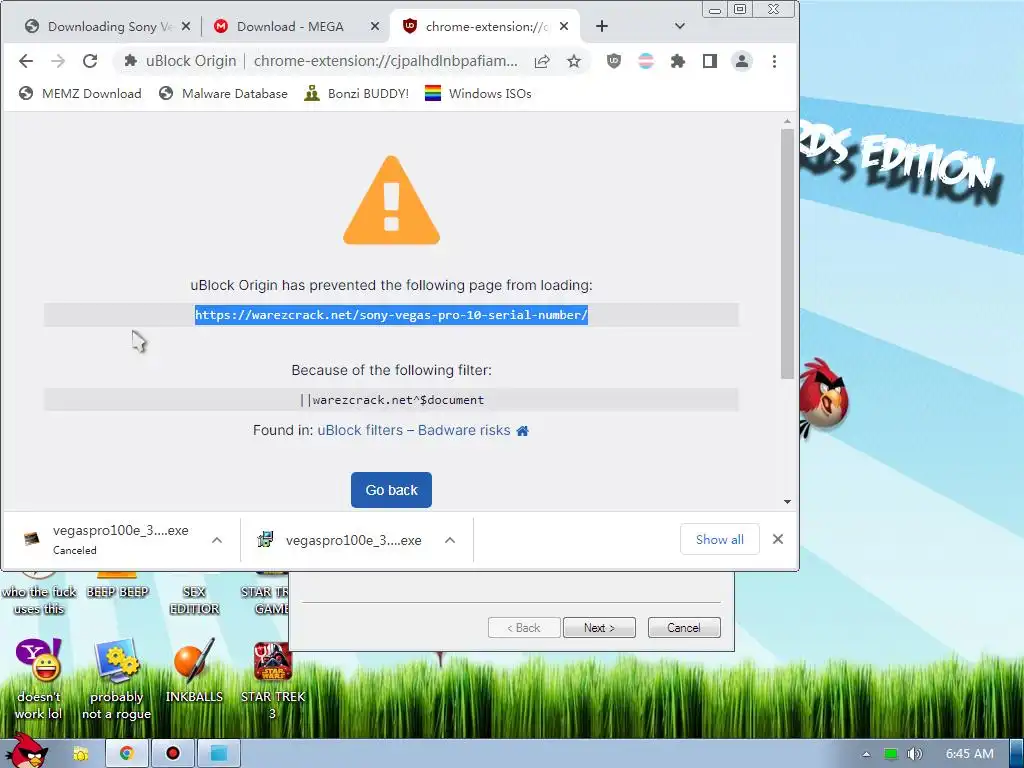Open the STAR TREK 3 desktop icon

(273, 679)
